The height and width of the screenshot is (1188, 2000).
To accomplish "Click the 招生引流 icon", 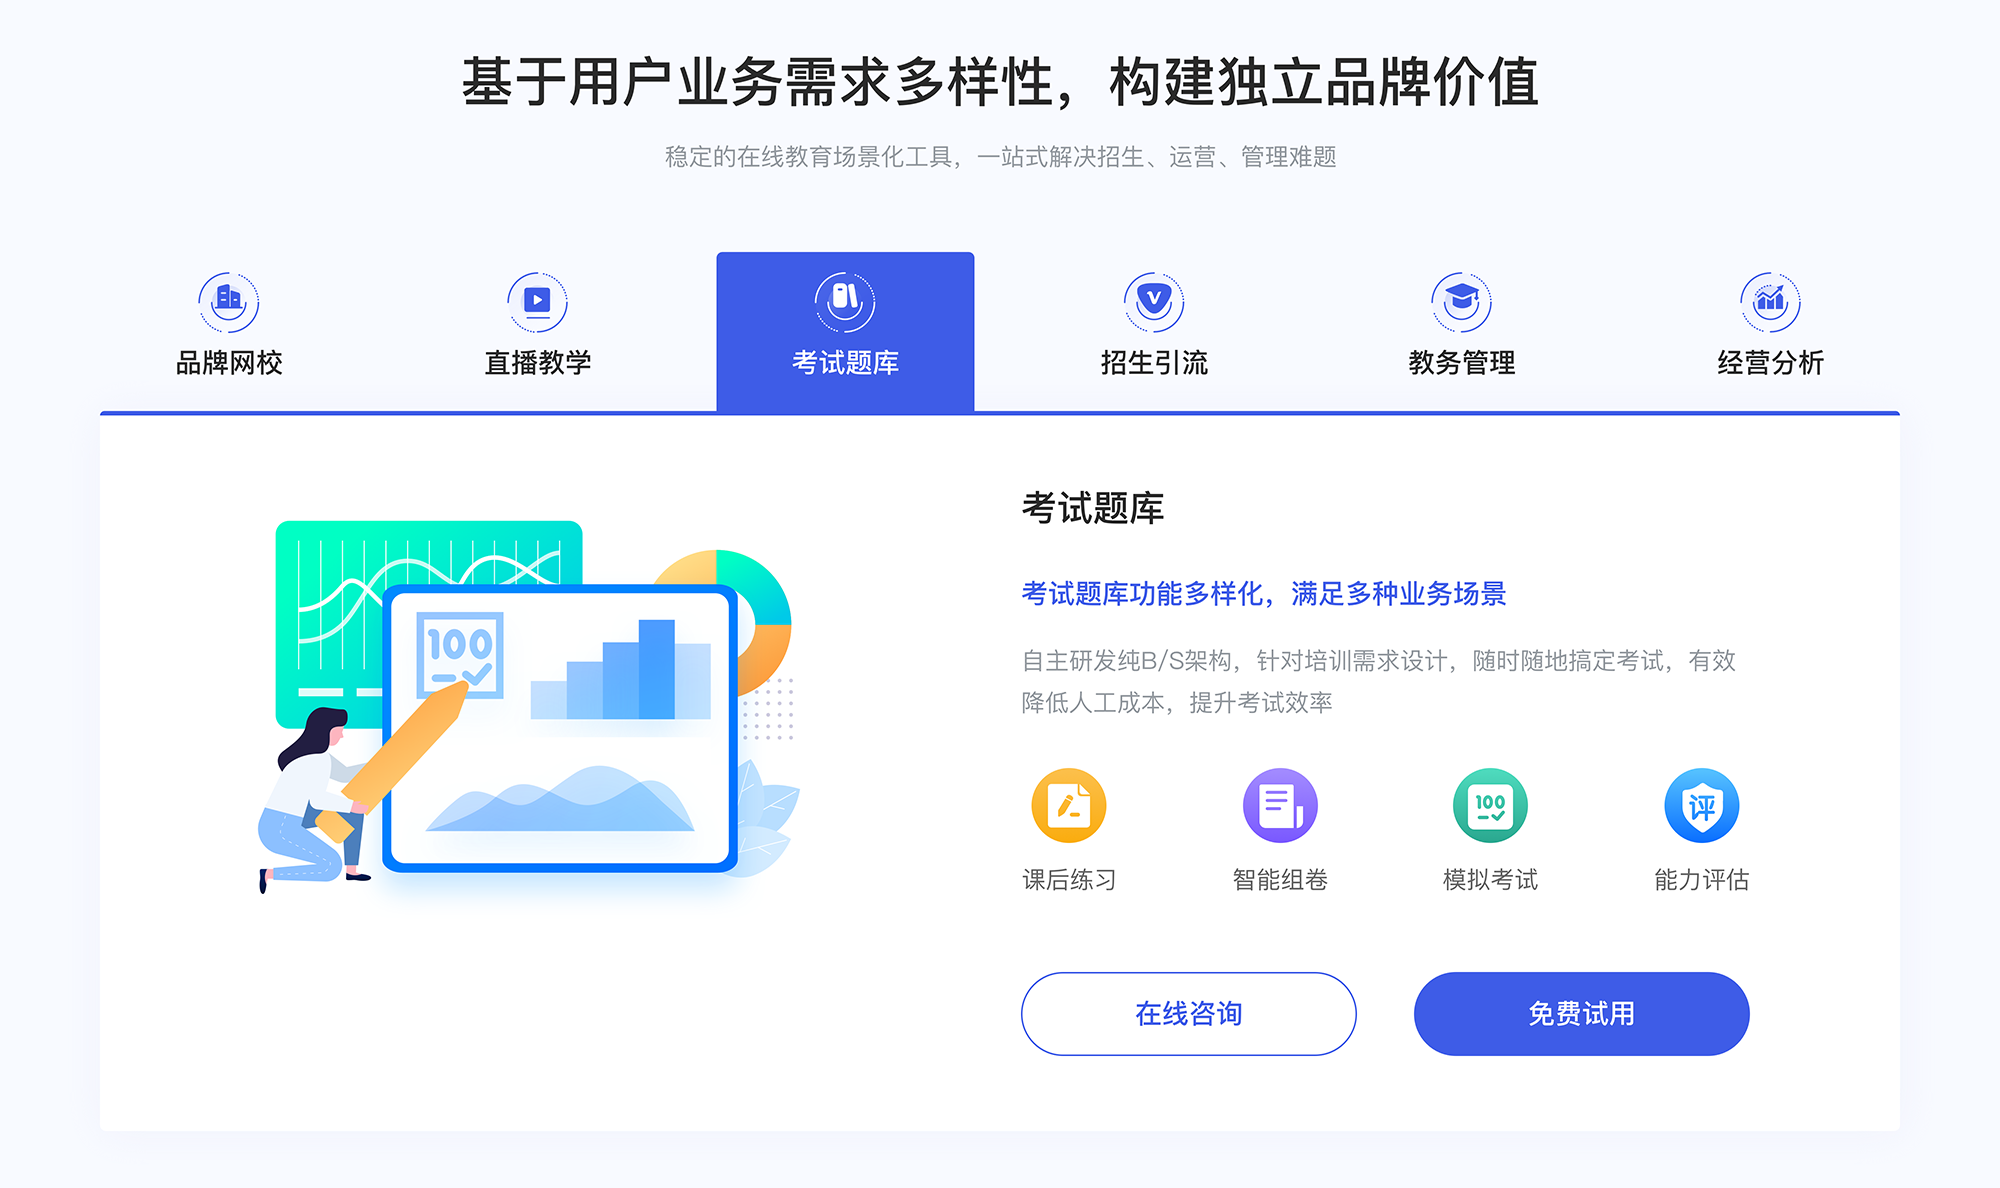I will 1146,297.
